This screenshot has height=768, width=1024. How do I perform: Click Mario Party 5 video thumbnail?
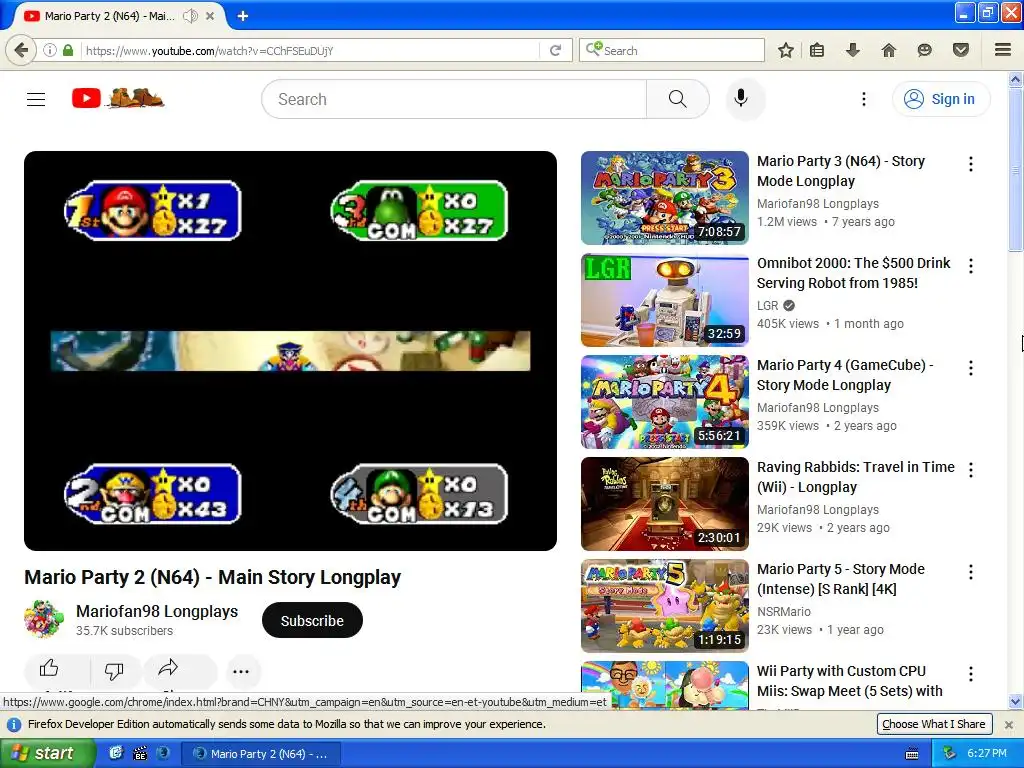(x=665, y=606)
